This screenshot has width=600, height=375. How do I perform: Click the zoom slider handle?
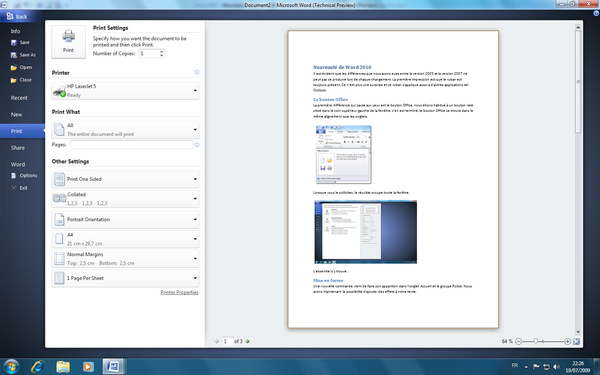(x=536, y=341)
